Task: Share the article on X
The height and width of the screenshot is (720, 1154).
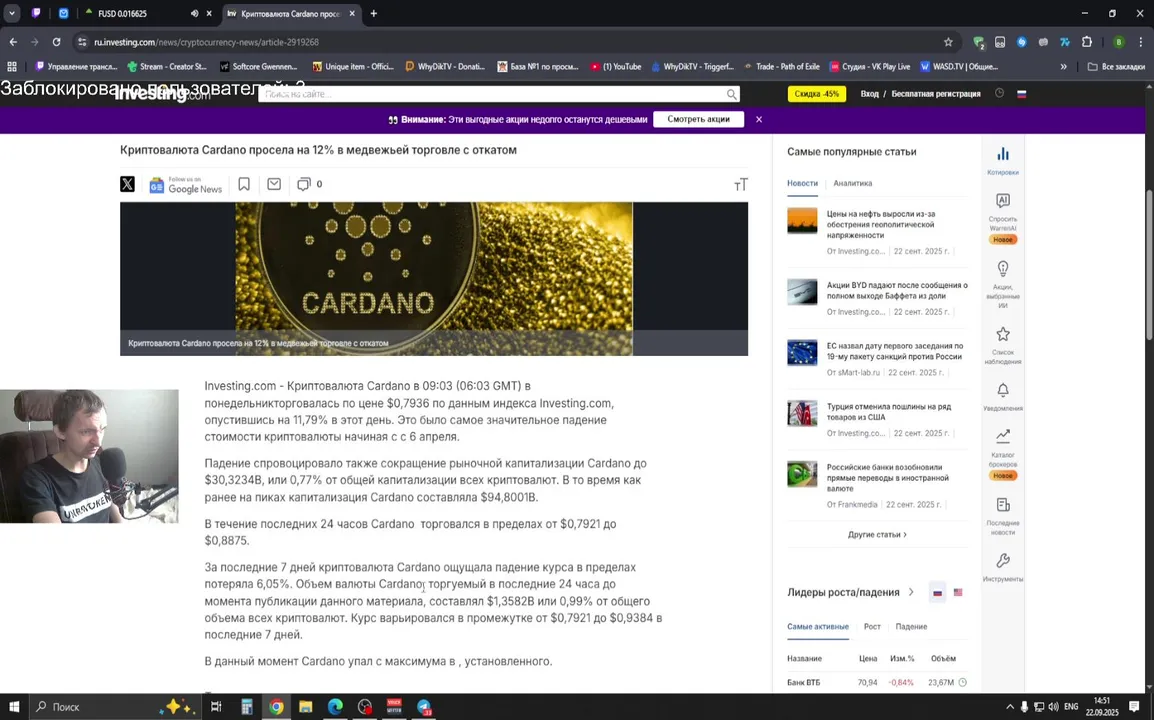Action: pyautogui.click(x=127, y=184)
